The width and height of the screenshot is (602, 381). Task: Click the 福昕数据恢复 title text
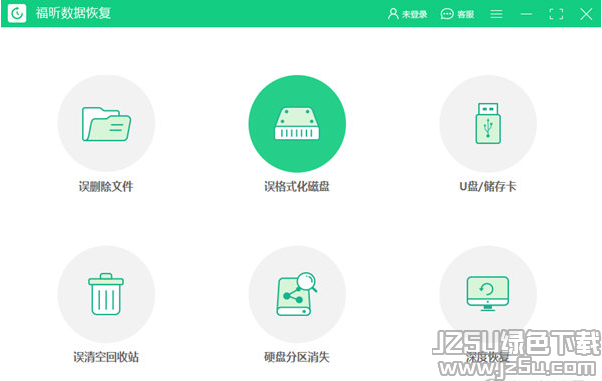tap(73, 13)
